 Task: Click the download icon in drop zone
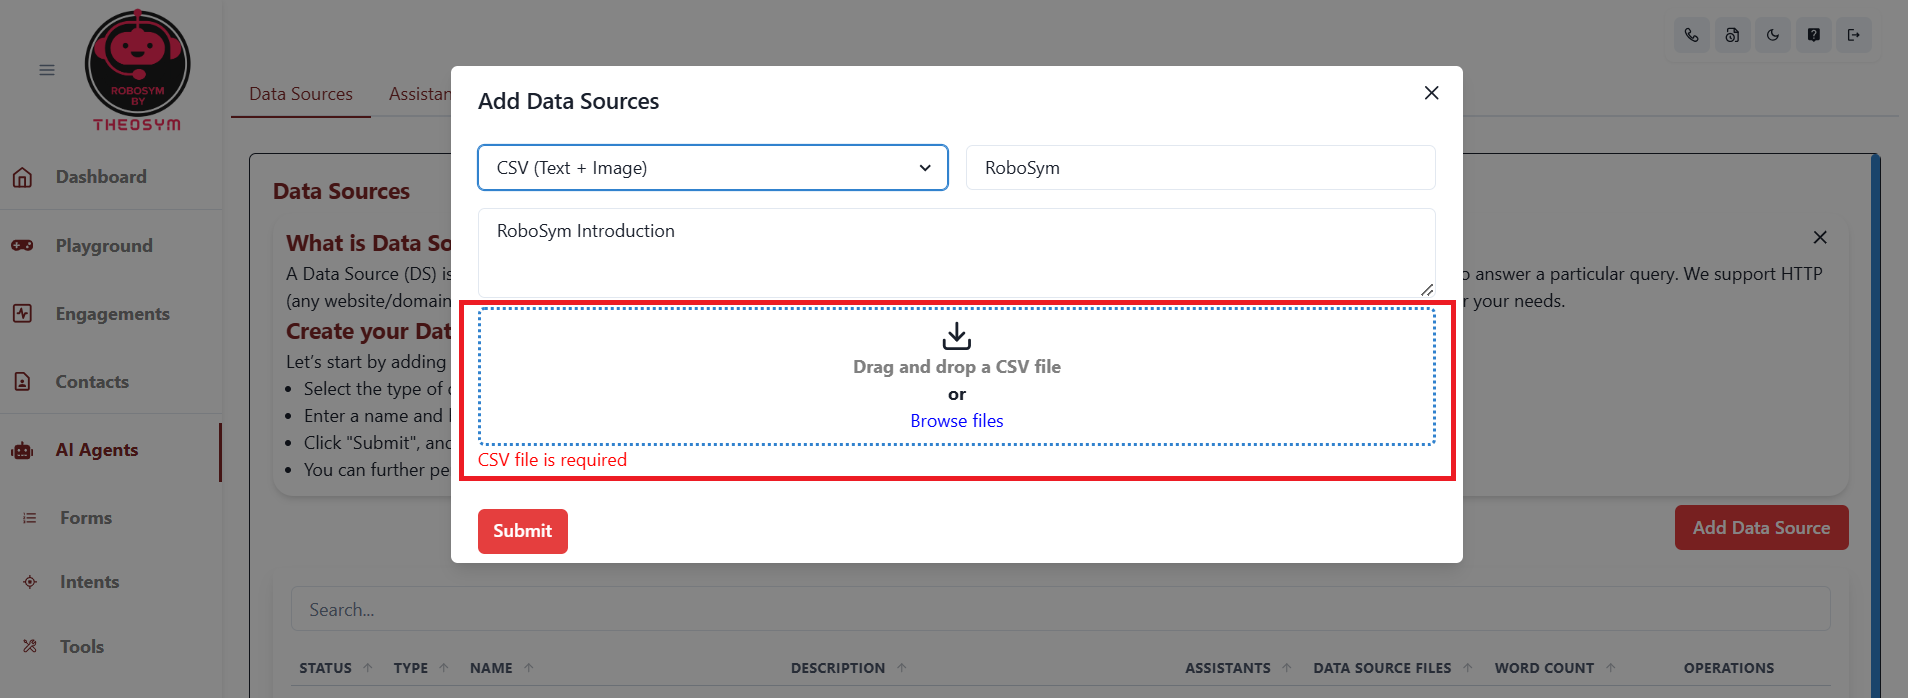[957, 336]
